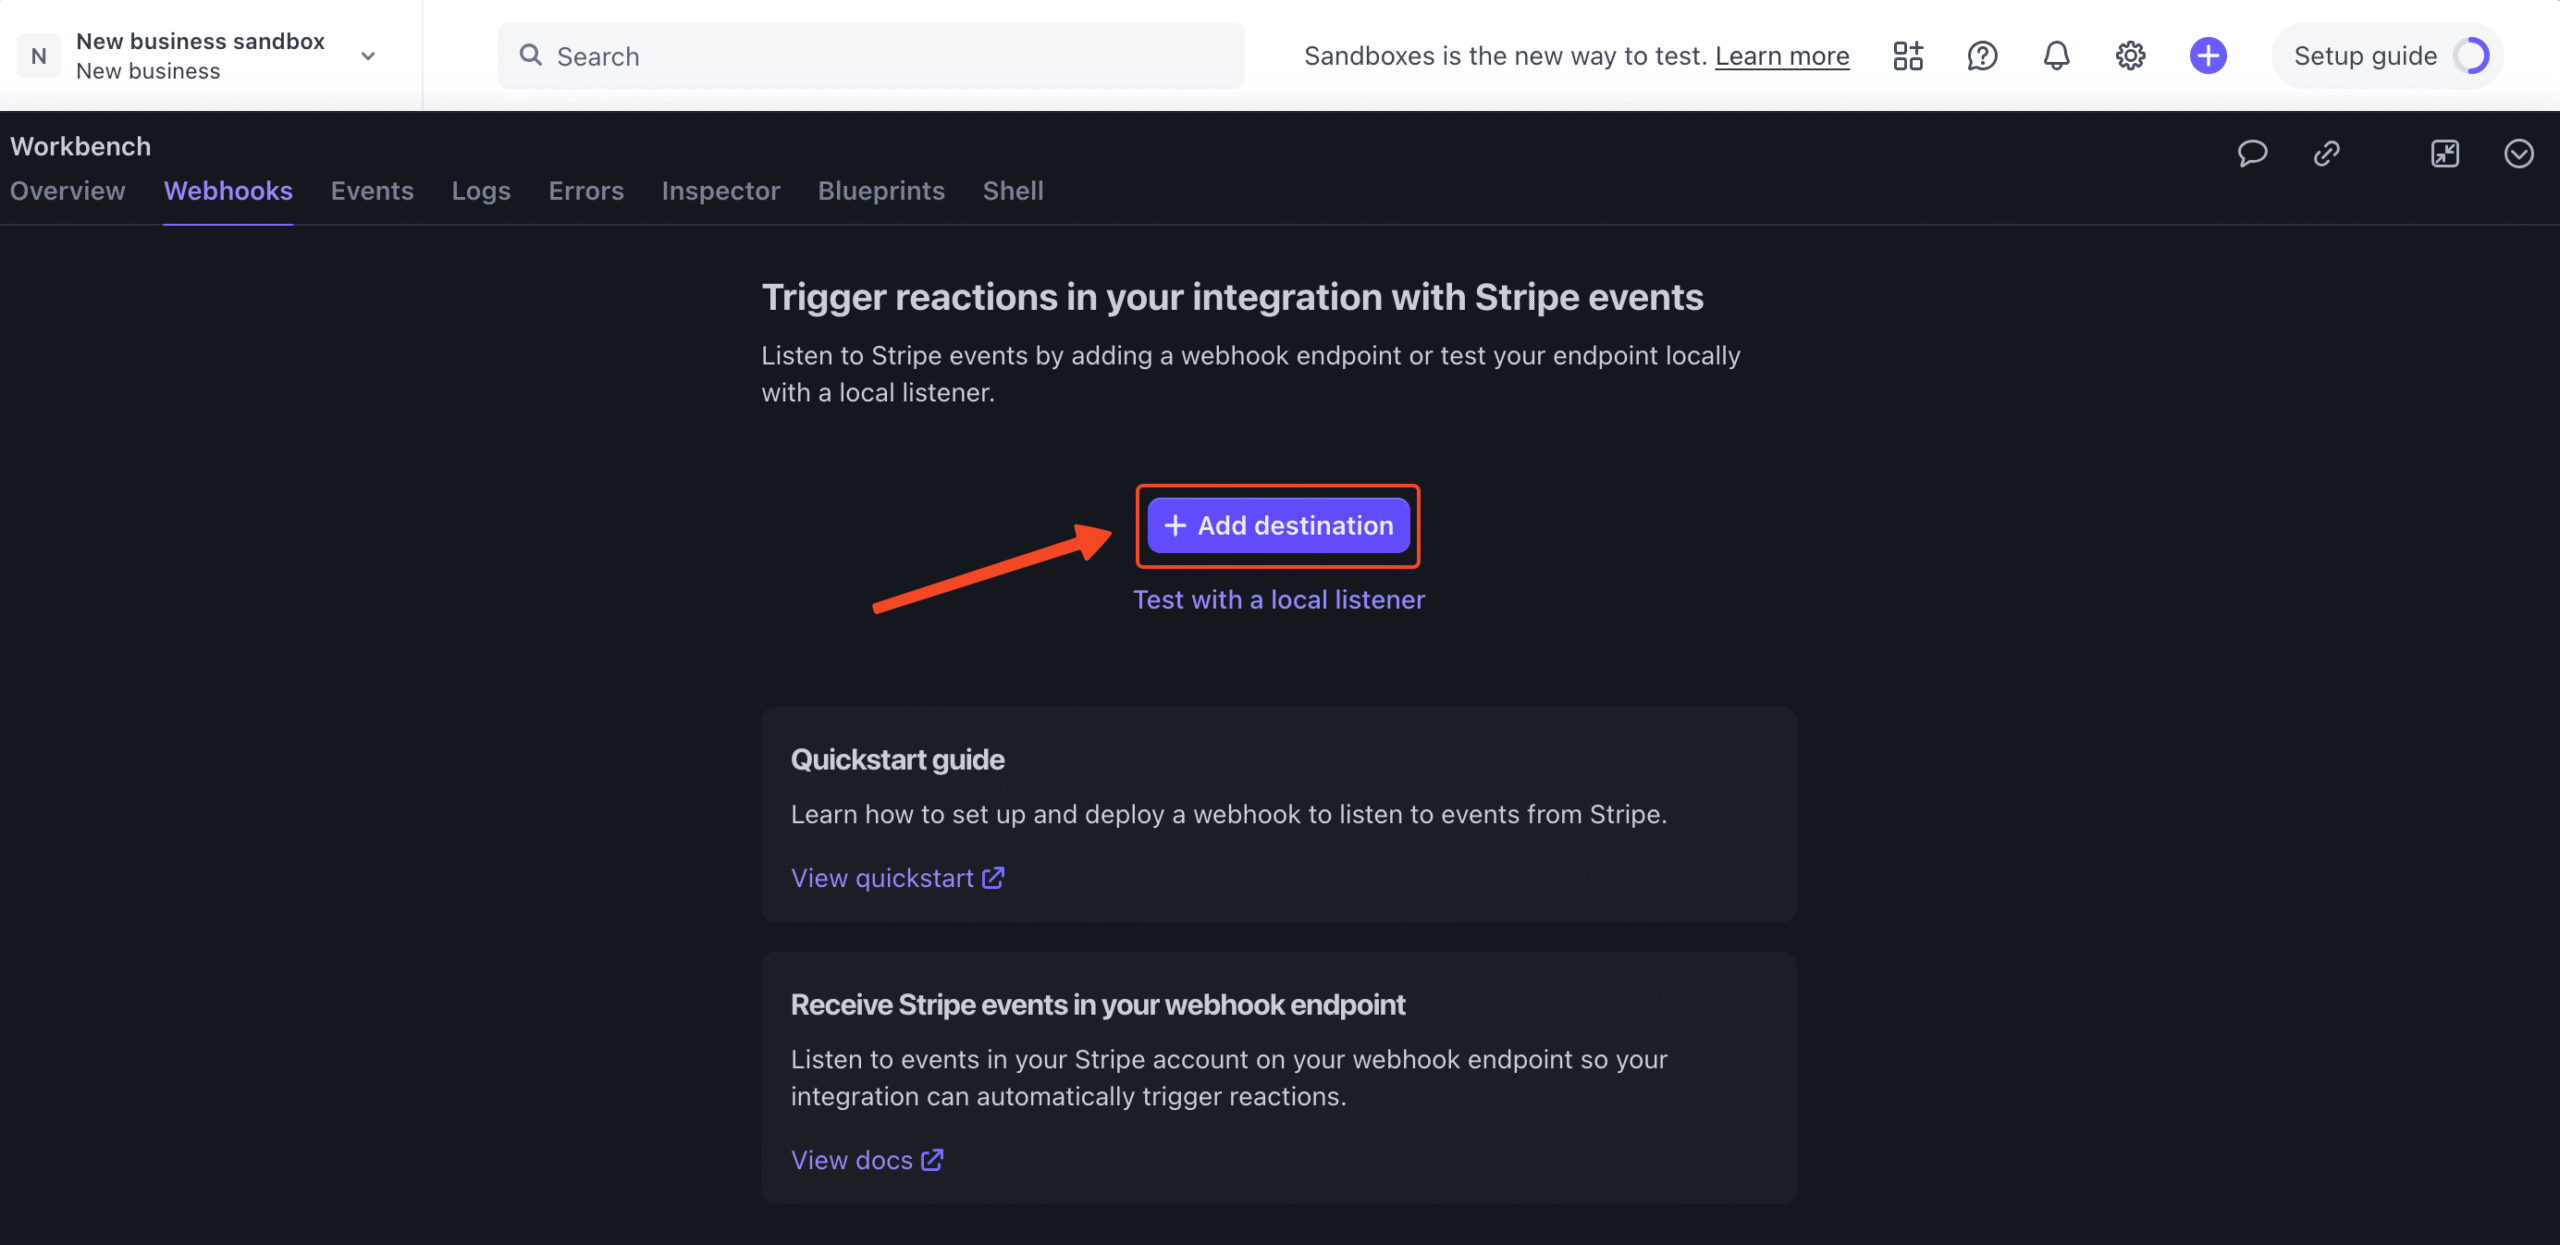Copy the Workbench link icon

(2326, 153)
